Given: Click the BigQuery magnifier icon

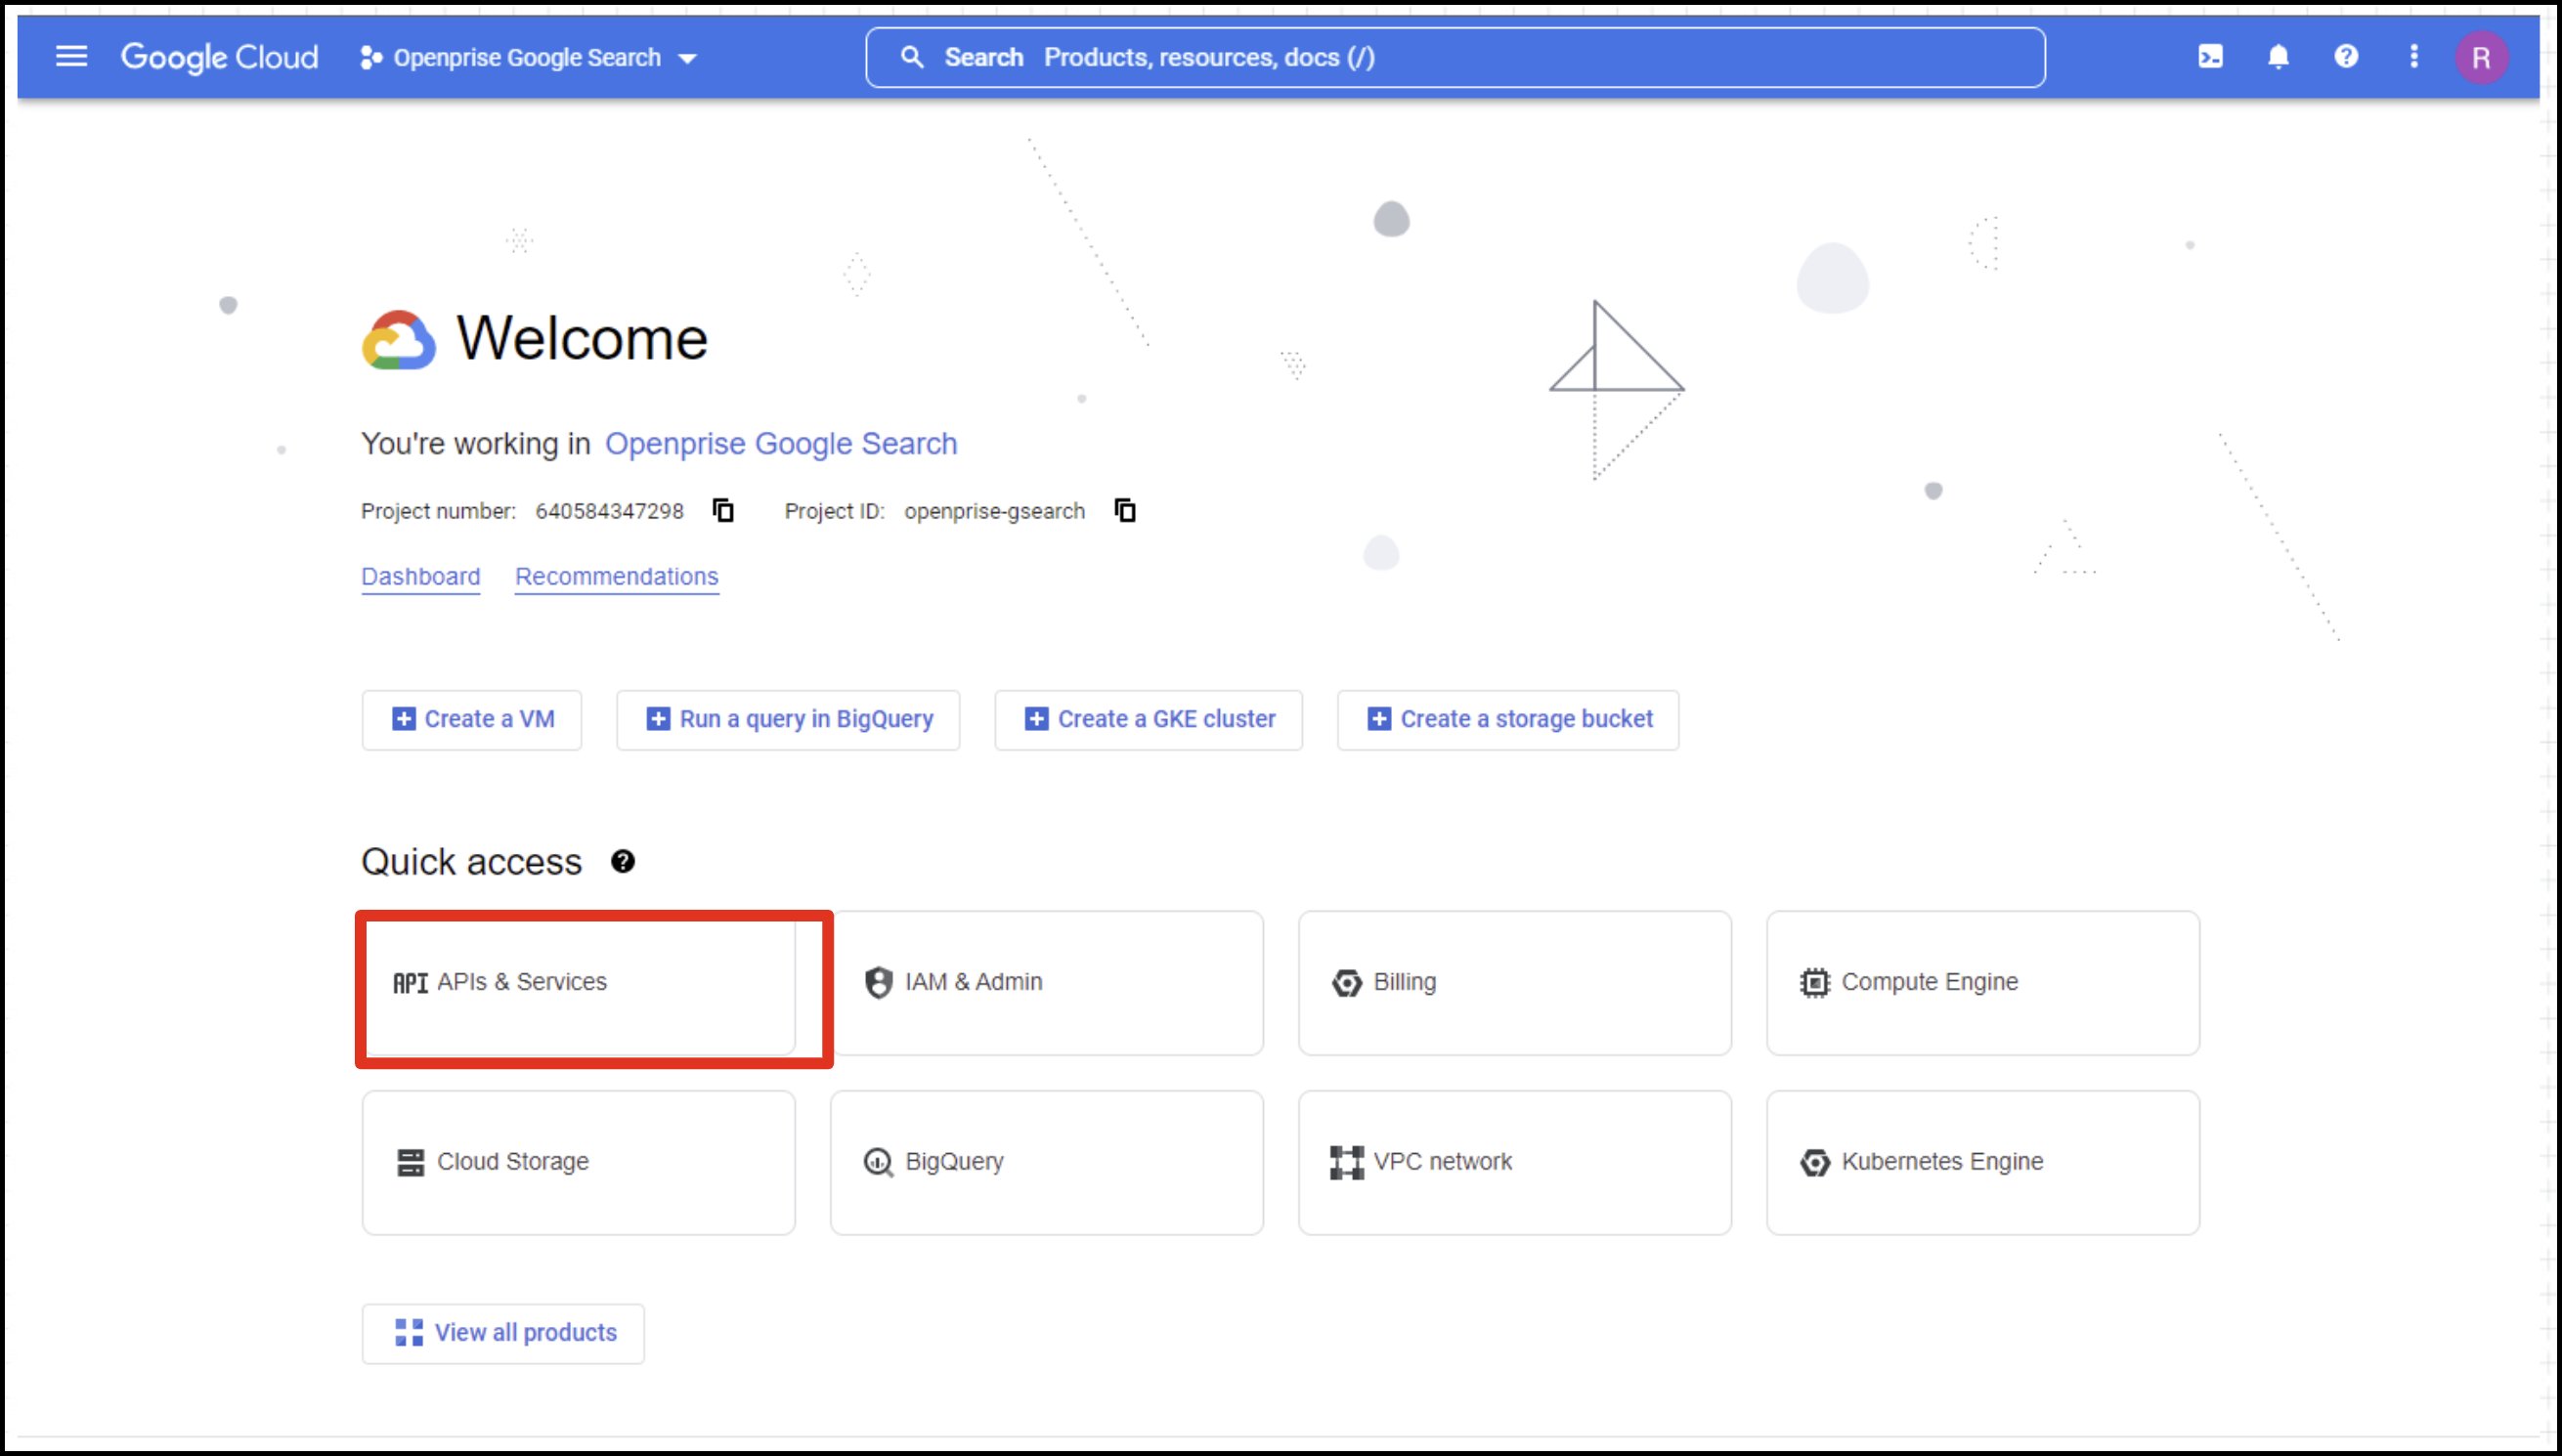Looking at the screenshot, I should [x=878, y=1162].
